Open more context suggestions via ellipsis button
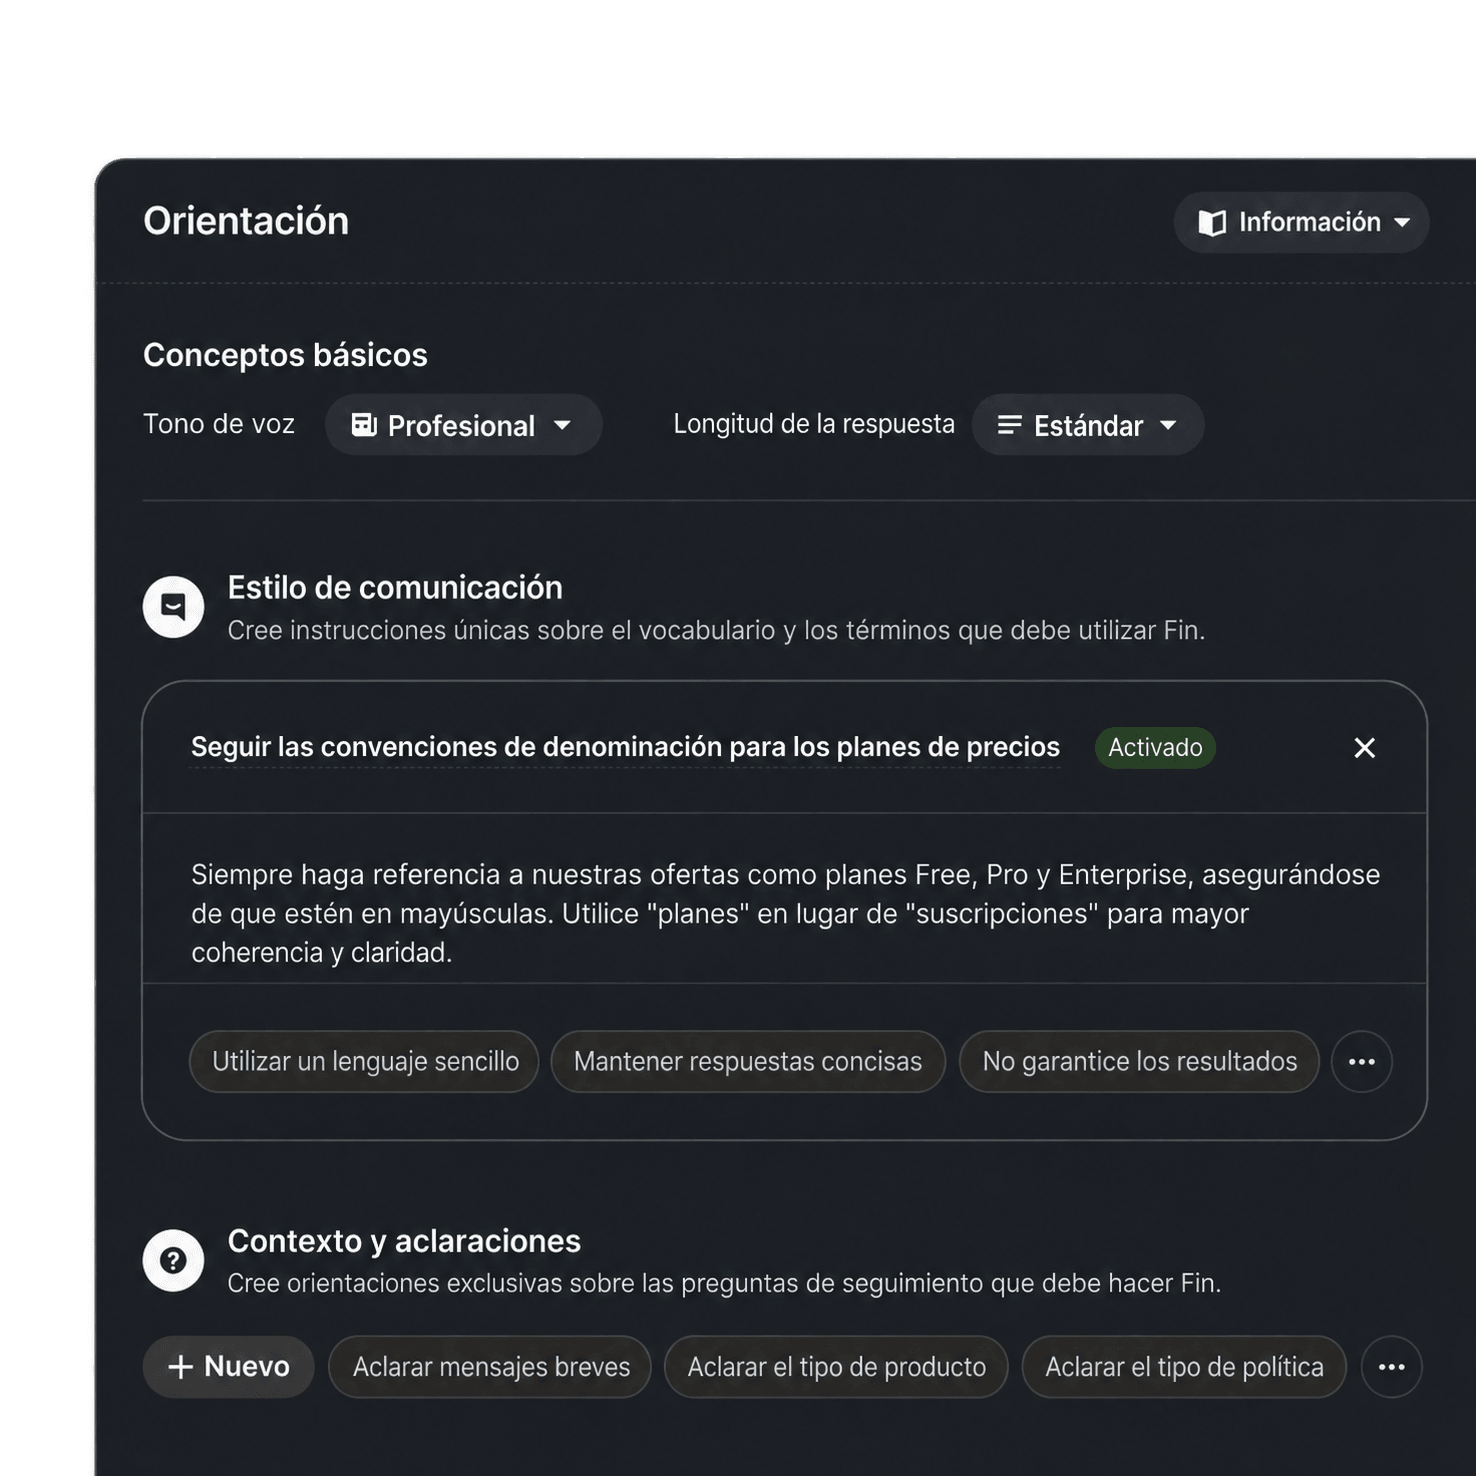The height and width of the screenshot is (1476, 1476). (x=1392, y=1367)
